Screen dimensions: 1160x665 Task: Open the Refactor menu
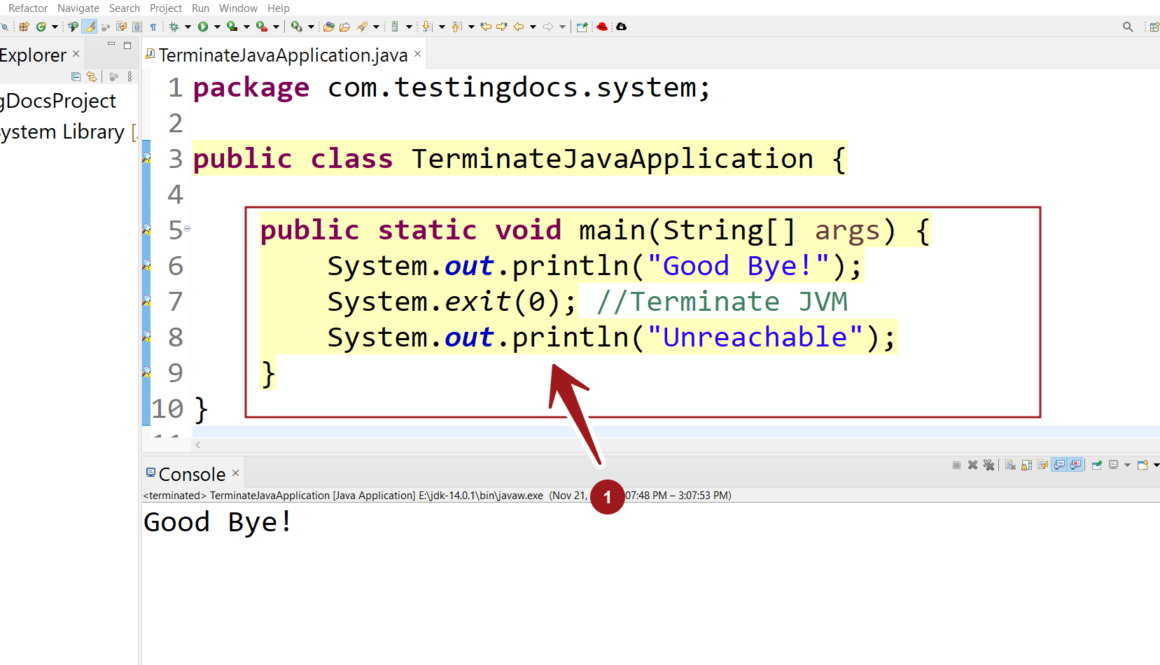[28, 8]
